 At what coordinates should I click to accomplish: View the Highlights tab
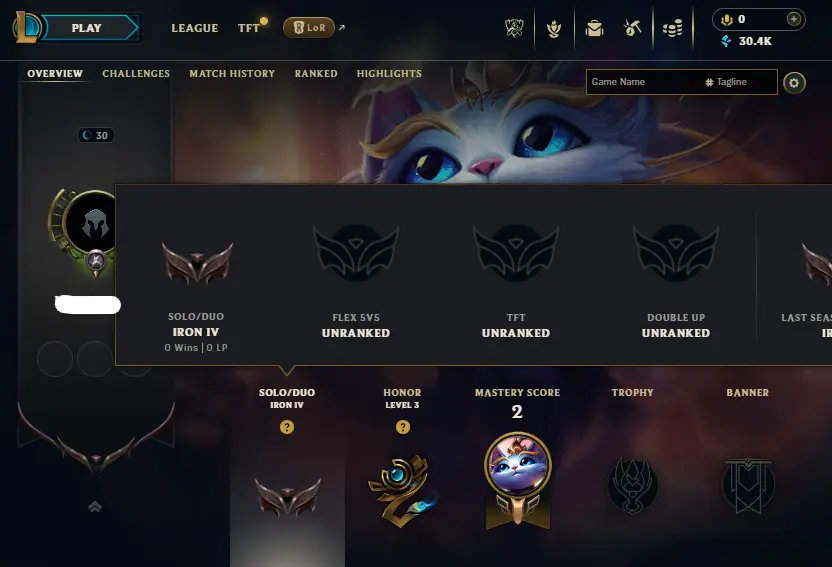click(389, 74)
